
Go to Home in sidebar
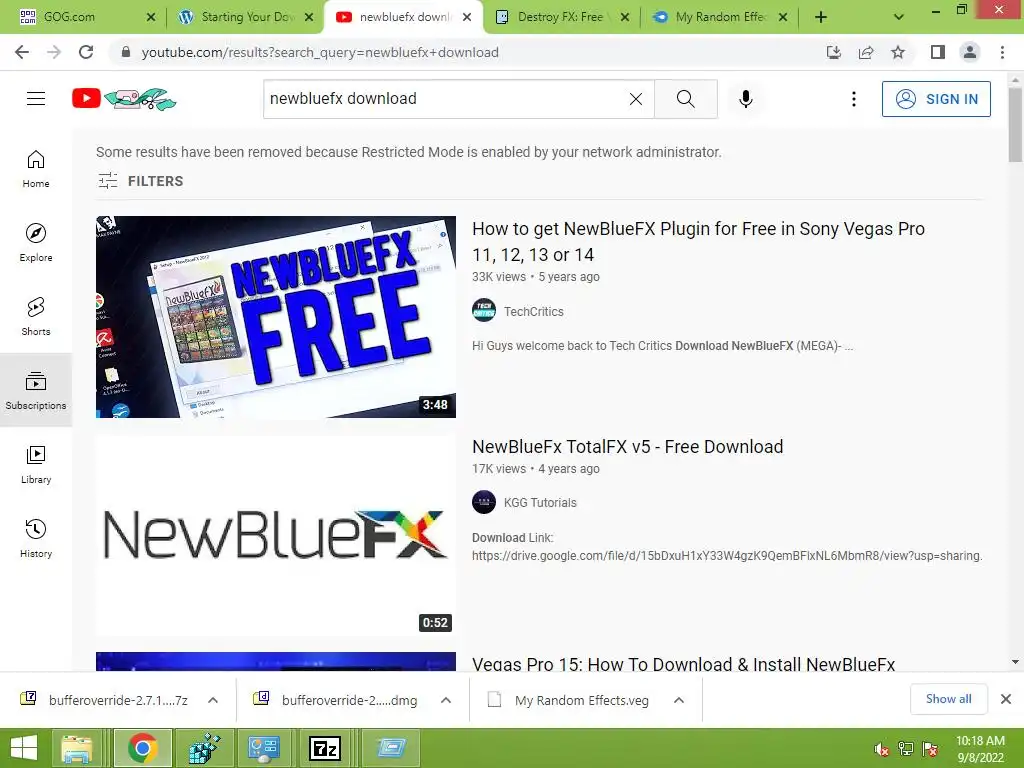coord(36,168)
